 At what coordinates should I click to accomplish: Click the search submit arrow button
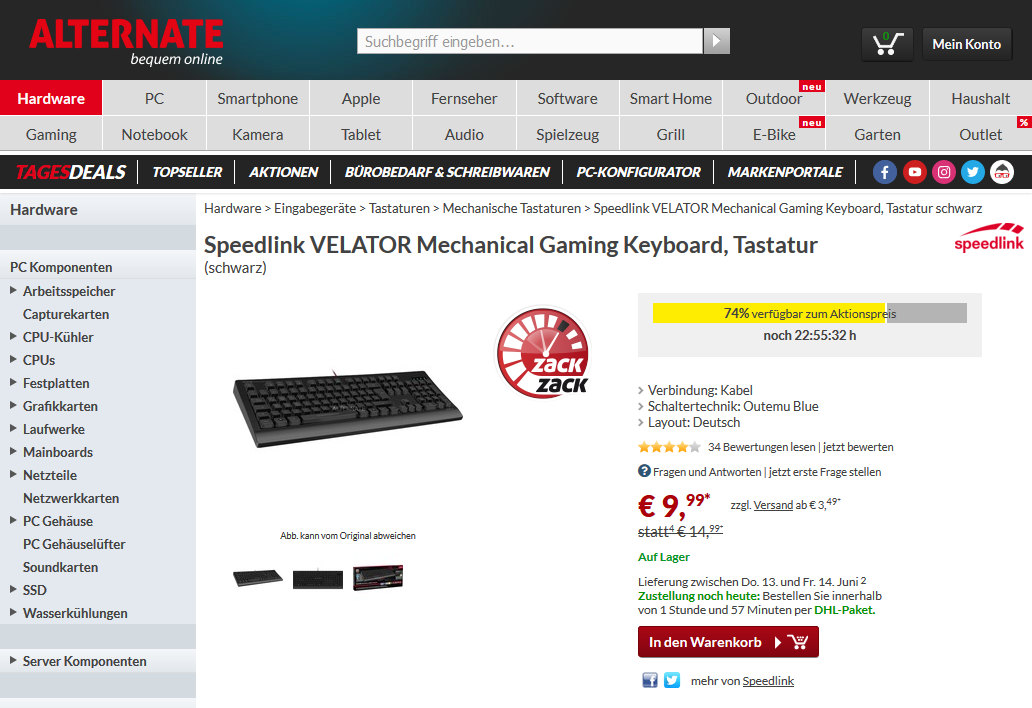point(717,41)
